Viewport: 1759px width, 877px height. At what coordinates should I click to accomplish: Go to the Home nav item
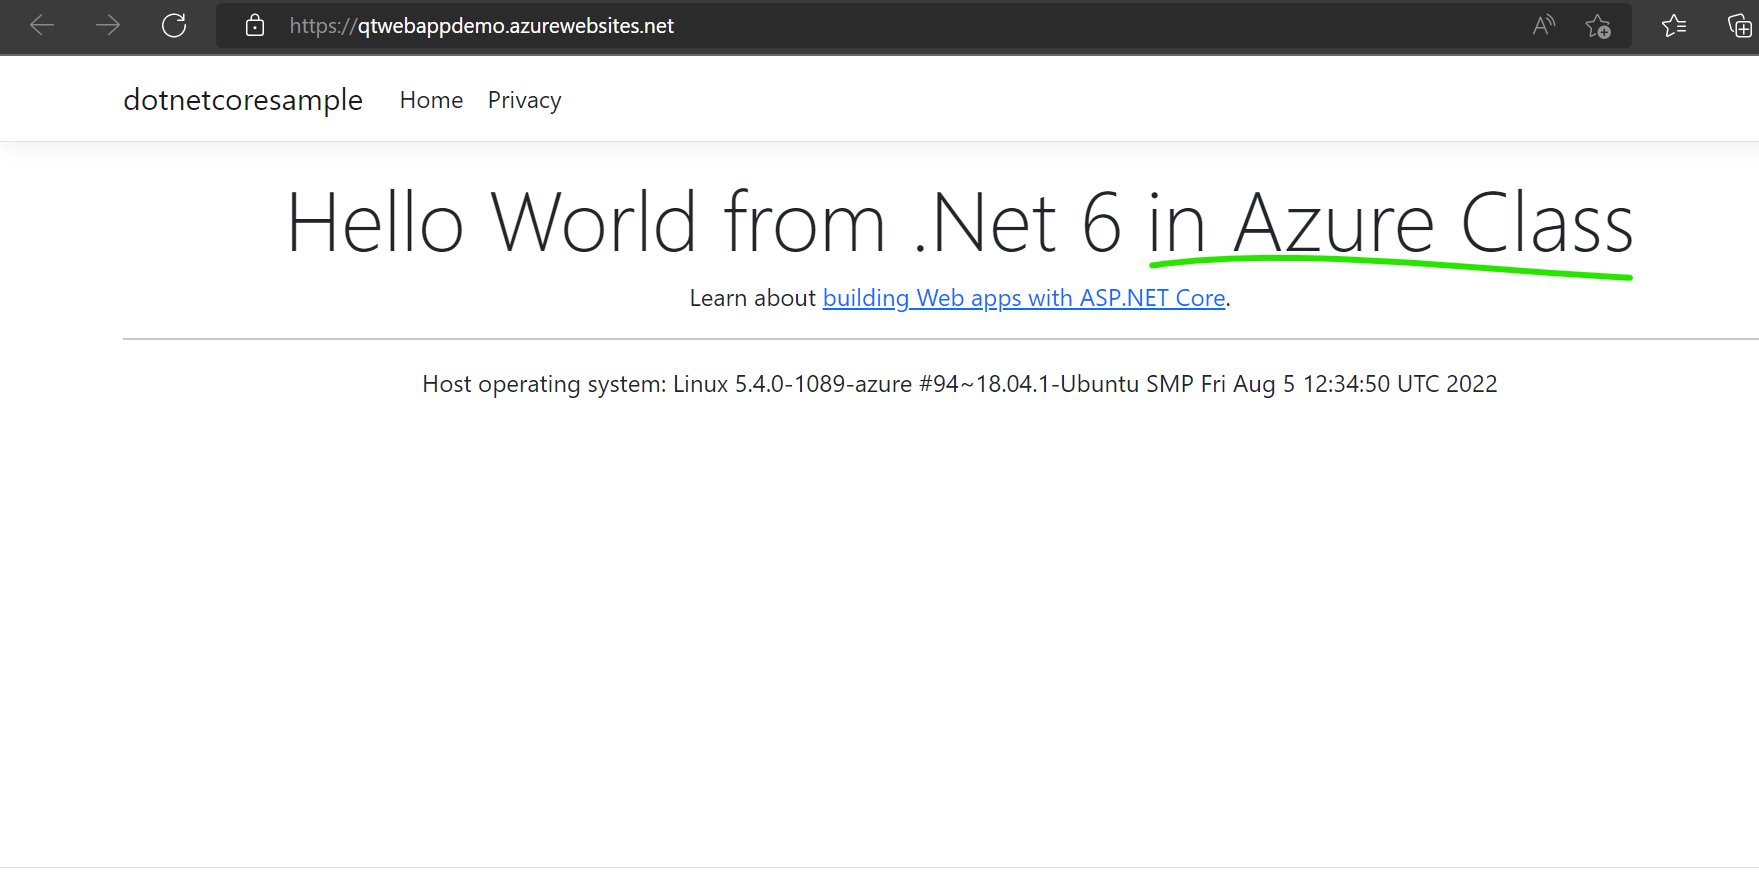pos(431,100)
